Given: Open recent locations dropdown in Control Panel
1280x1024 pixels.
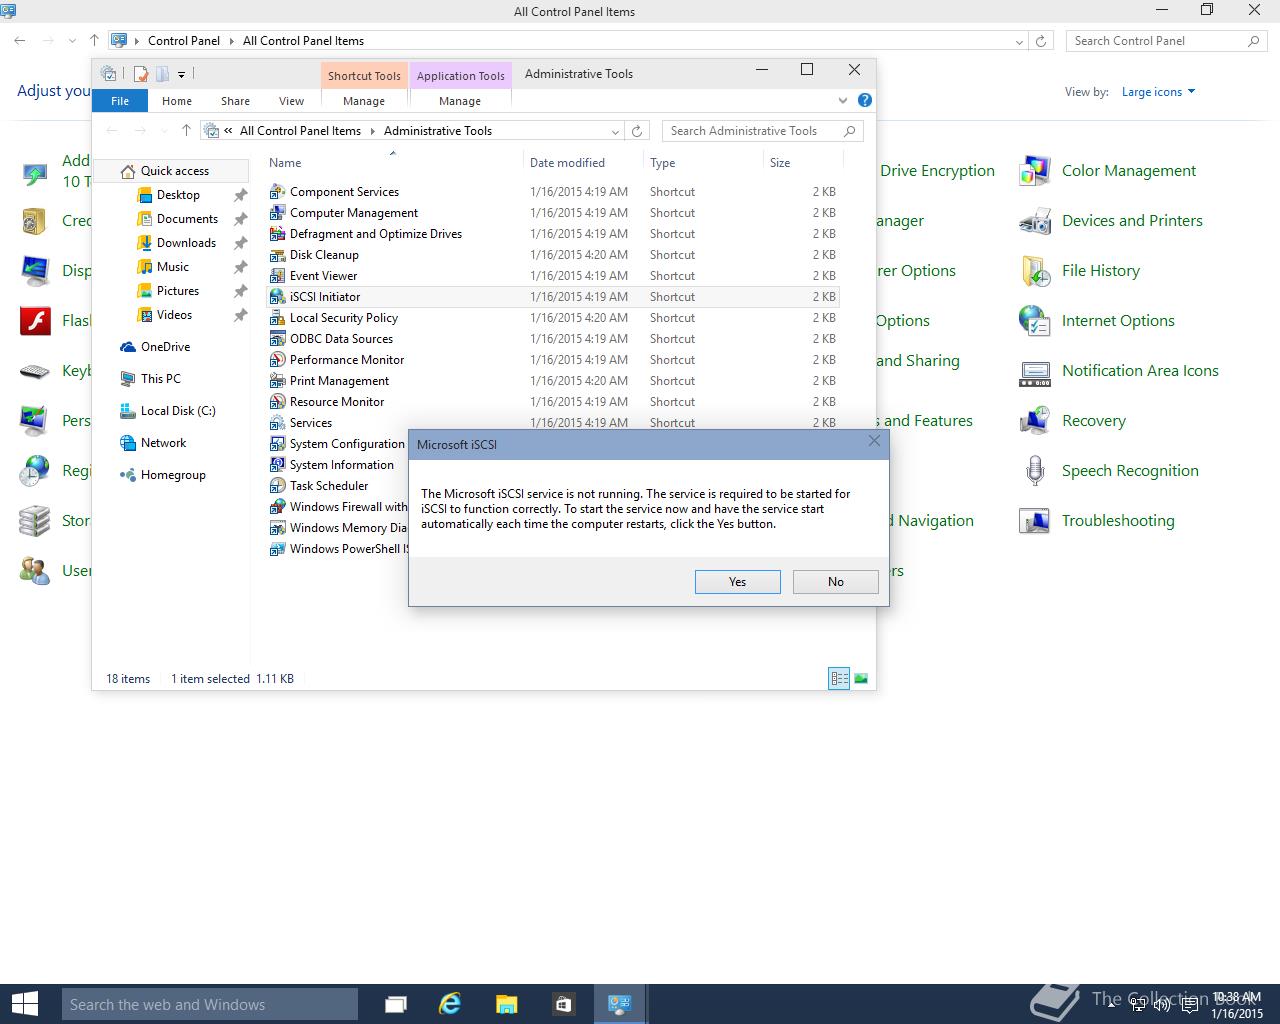Looking at the screenshot, I should coord(72,41).
